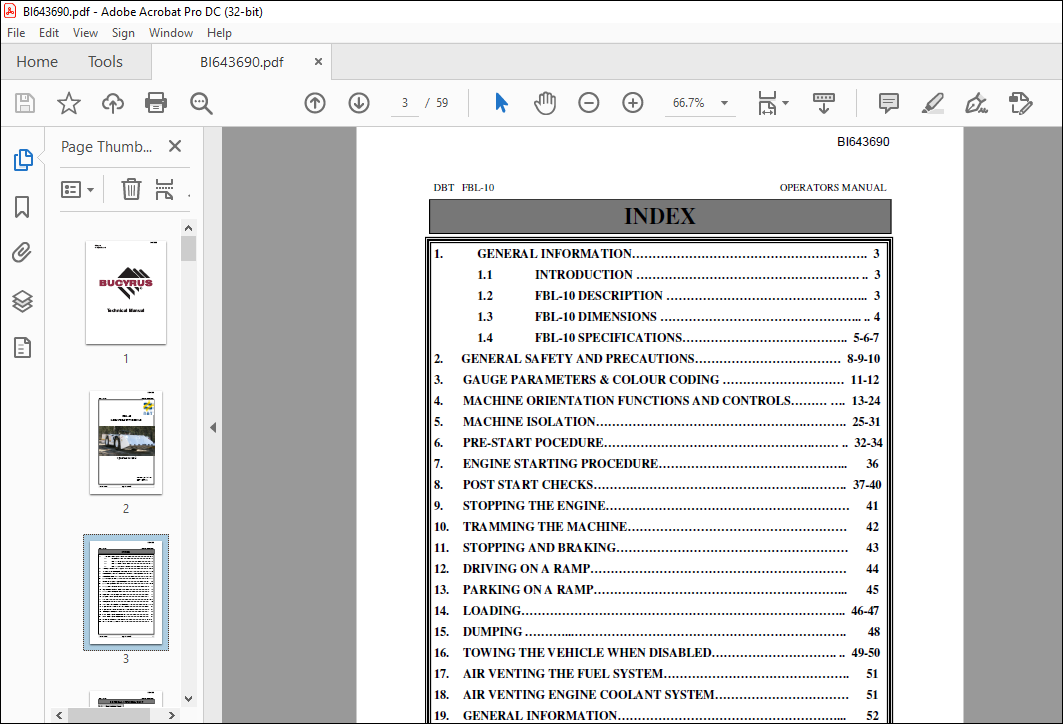
Task: Open the Sign menu
Action: (123, 33)
